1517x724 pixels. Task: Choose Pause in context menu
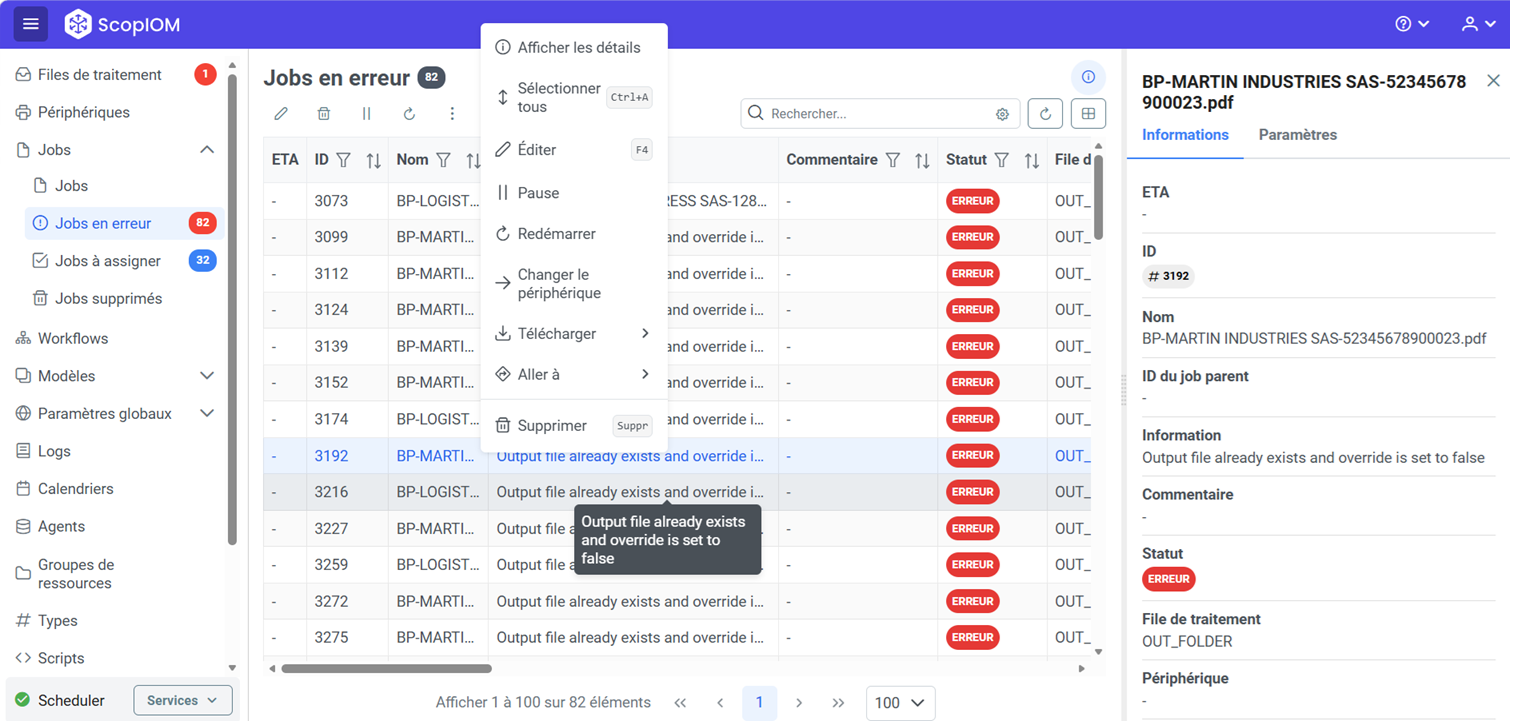[574, 193]
